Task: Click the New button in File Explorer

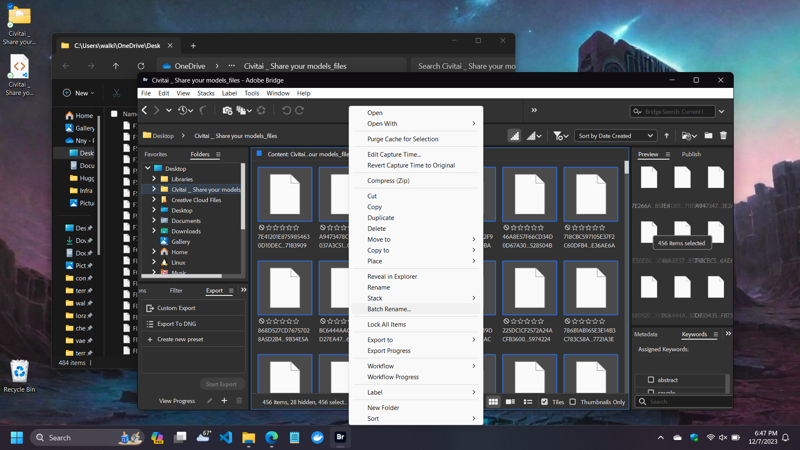Action: [78, 93]
